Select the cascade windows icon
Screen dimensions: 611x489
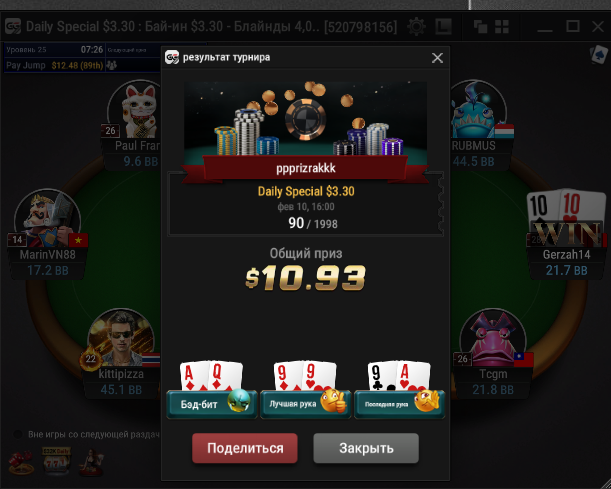click(x=480, y=27)
